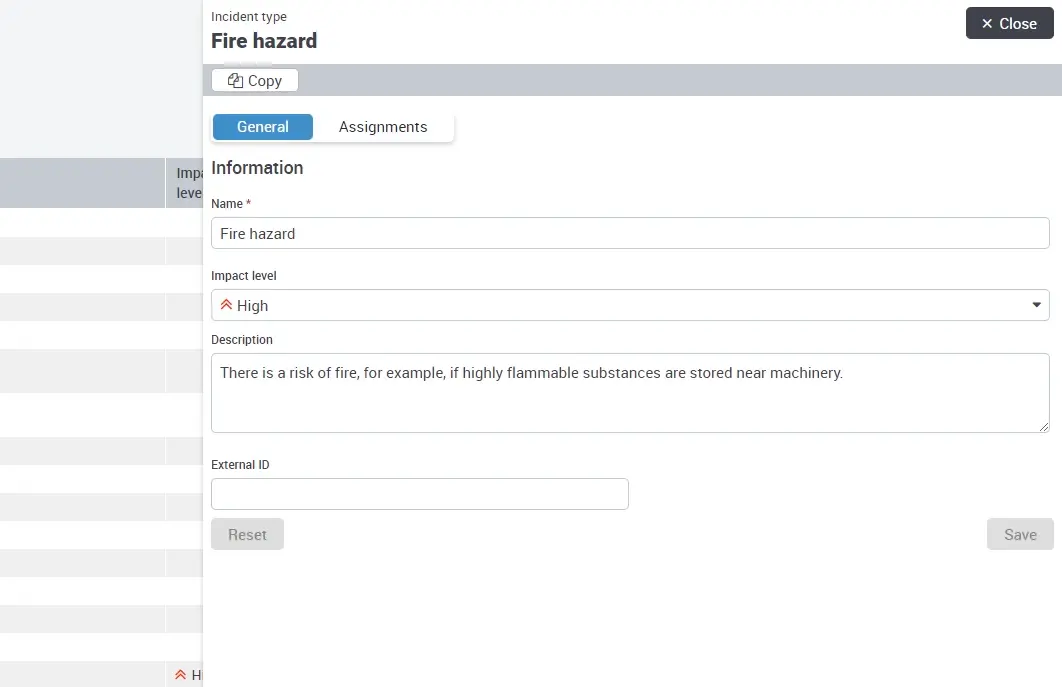
Task: Click the X icon inside the Close button
Action: click(x=989, y=23)
